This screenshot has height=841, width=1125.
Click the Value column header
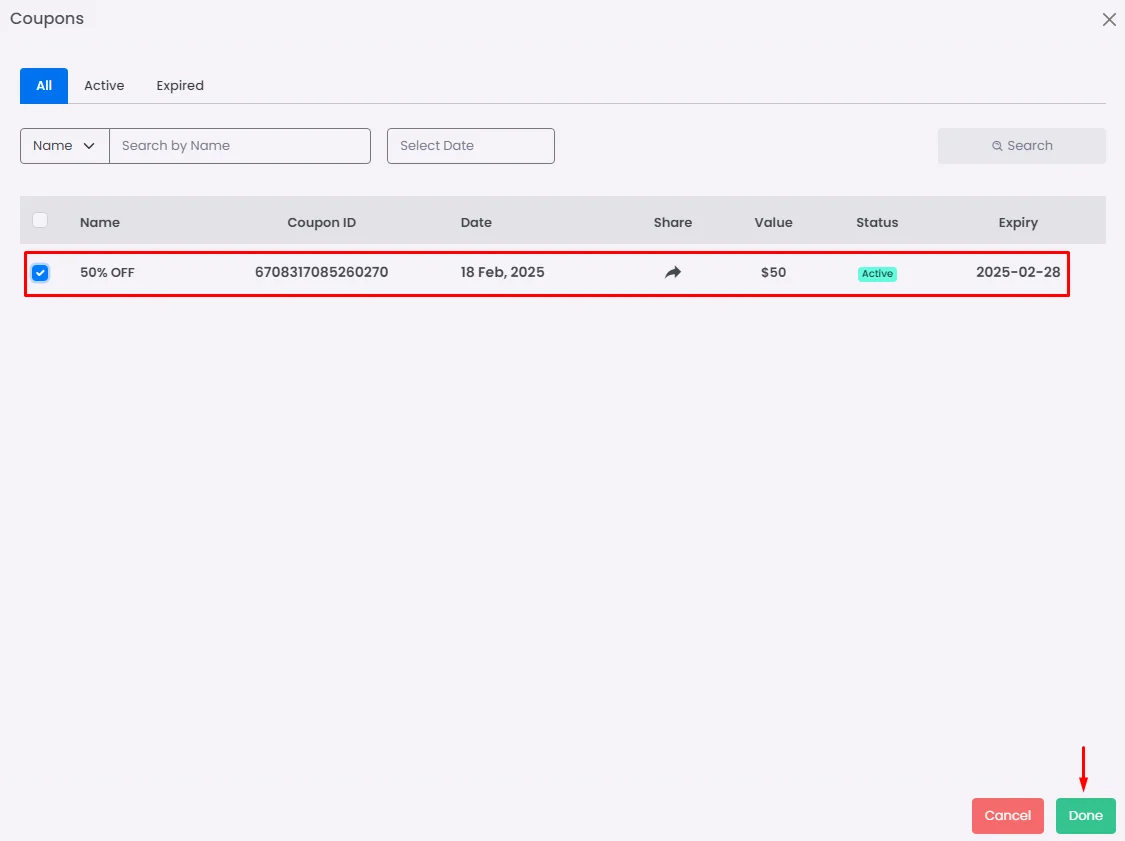point(773,222)
